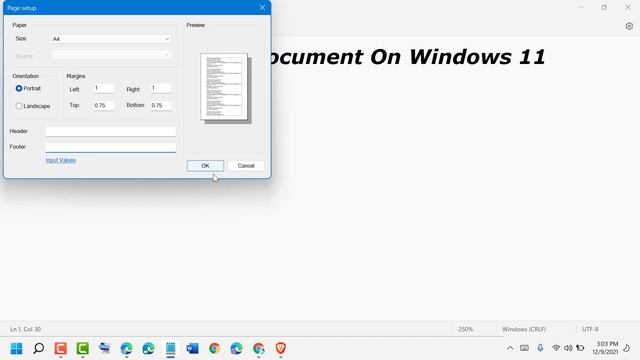Click UTF-8 encoding status entry
The image size is (640, 360).
[x=590, y=329]
